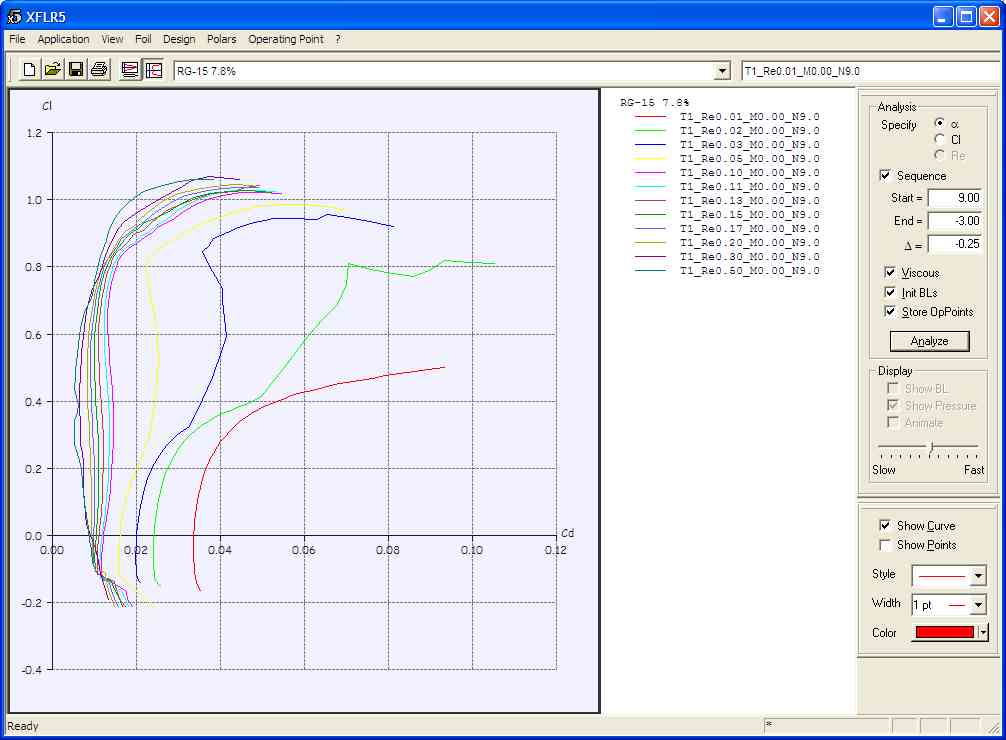This screenshot has height=740, width=1006.
Task: Click the Start value input field
Action: tap(954, 198)
